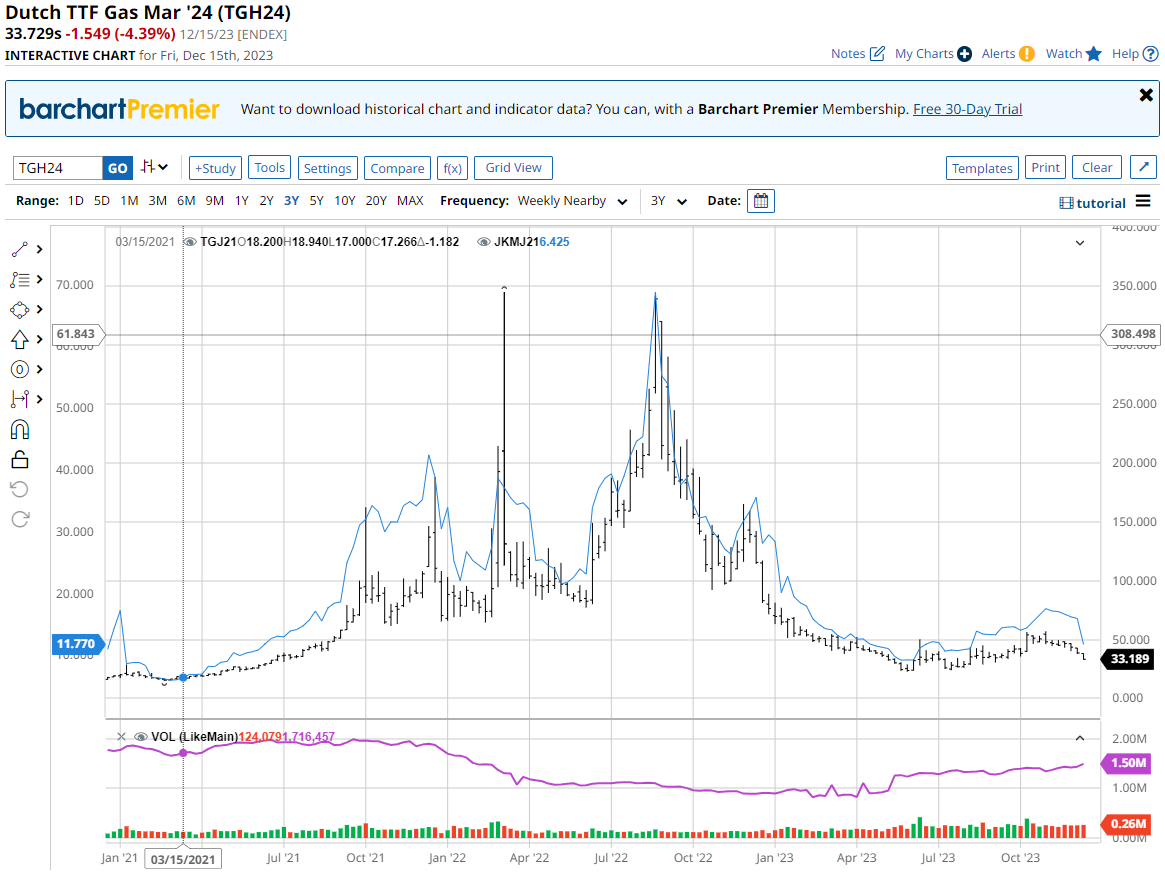Click the TGH24 symbol input field
1165x894 pixels.
coord(58,168)
